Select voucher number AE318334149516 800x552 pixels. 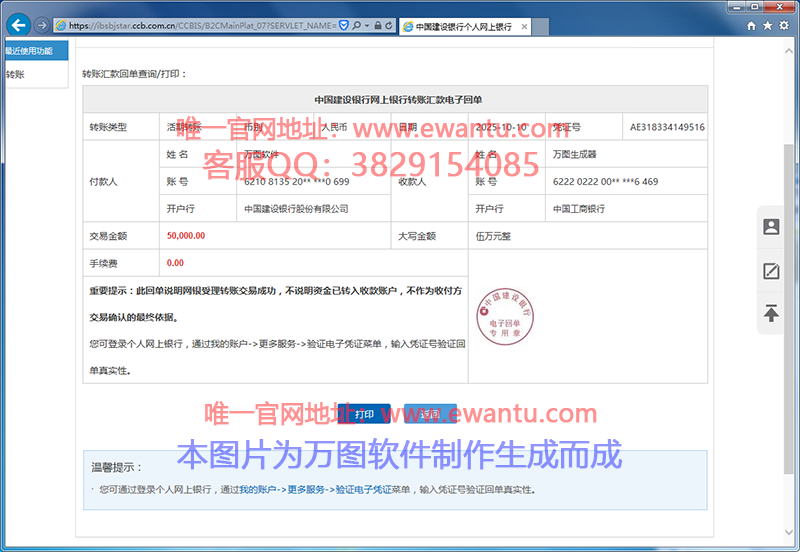[667, 127]
